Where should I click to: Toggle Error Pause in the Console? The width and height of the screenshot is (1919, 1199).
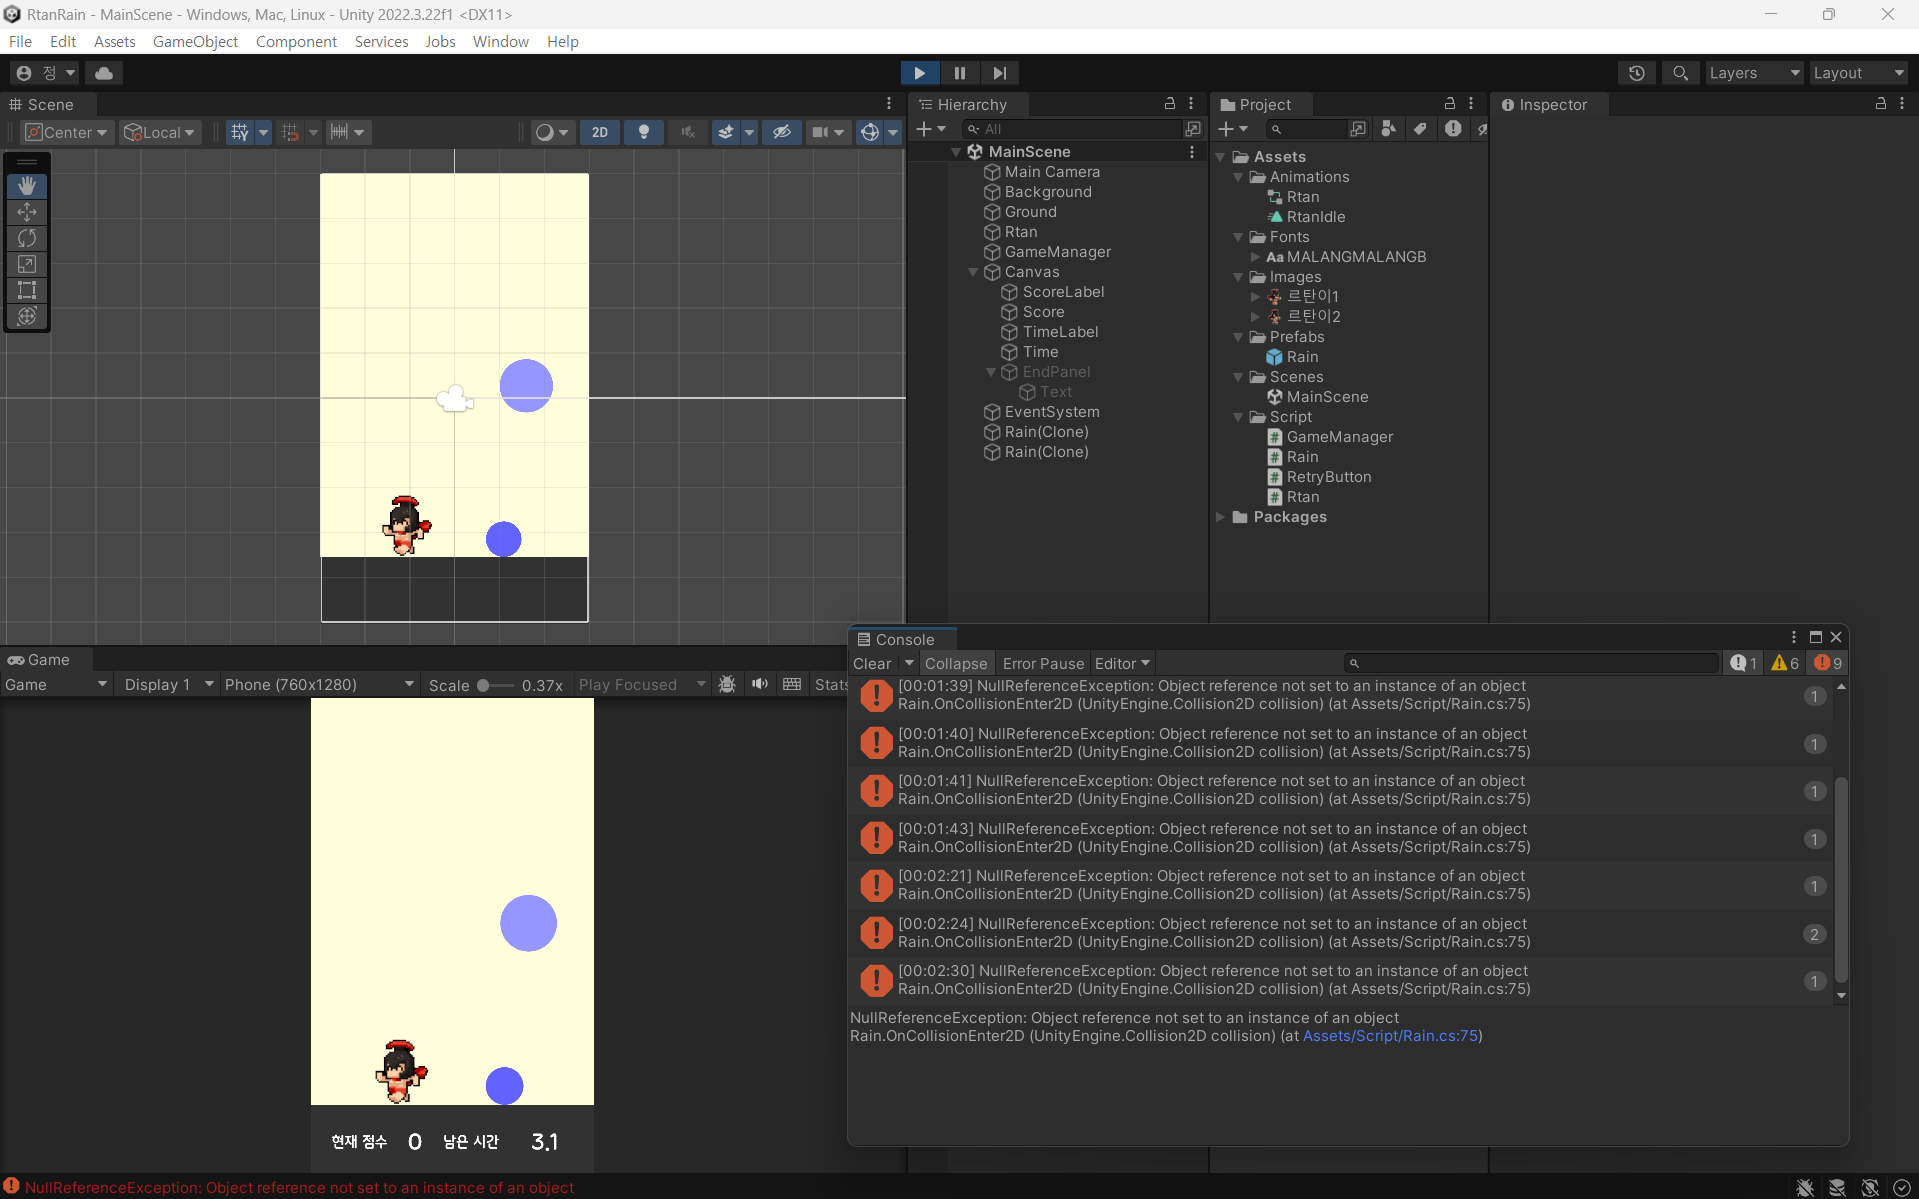point(1043,663)
